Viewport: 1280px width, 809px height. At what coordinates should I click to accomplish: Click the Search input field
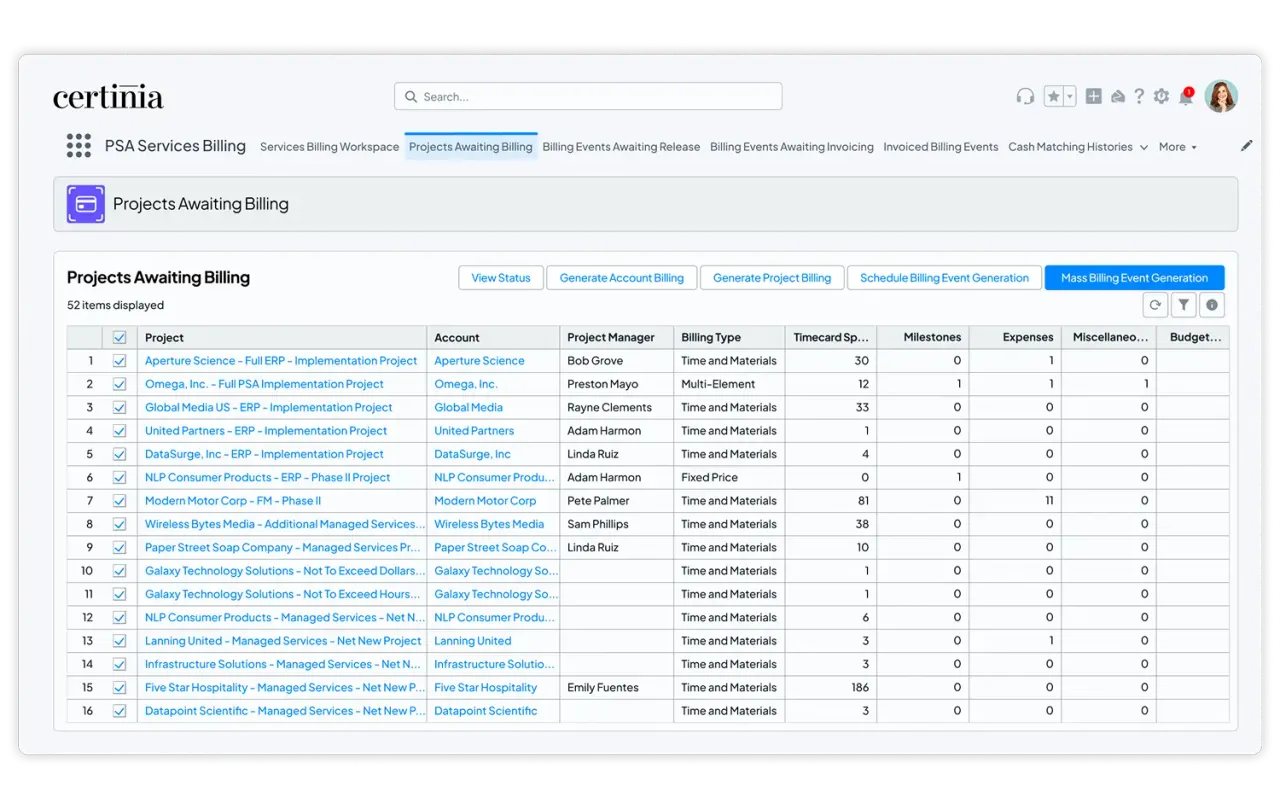pos(588,97)
